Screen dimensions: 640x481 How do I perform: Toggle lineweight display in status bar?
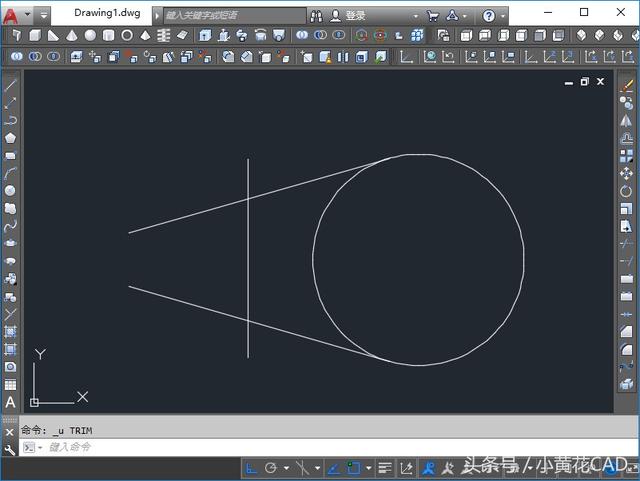(385, 467)
